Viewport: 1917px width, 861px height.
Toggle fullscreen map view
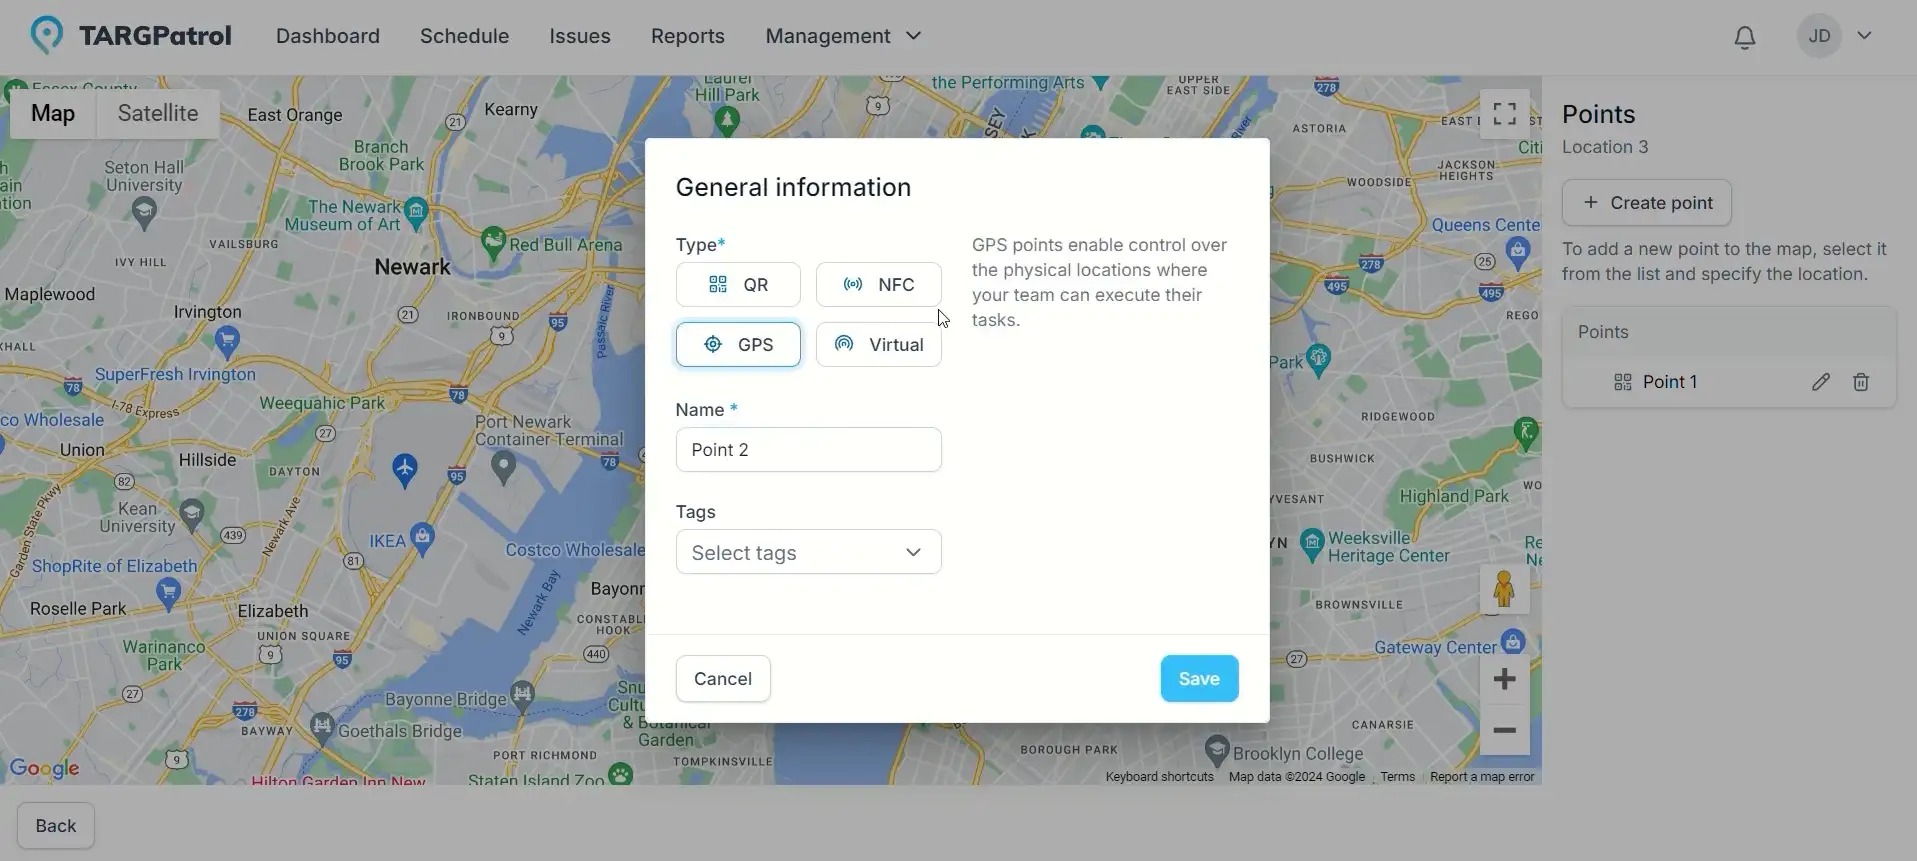point(1504,114)
